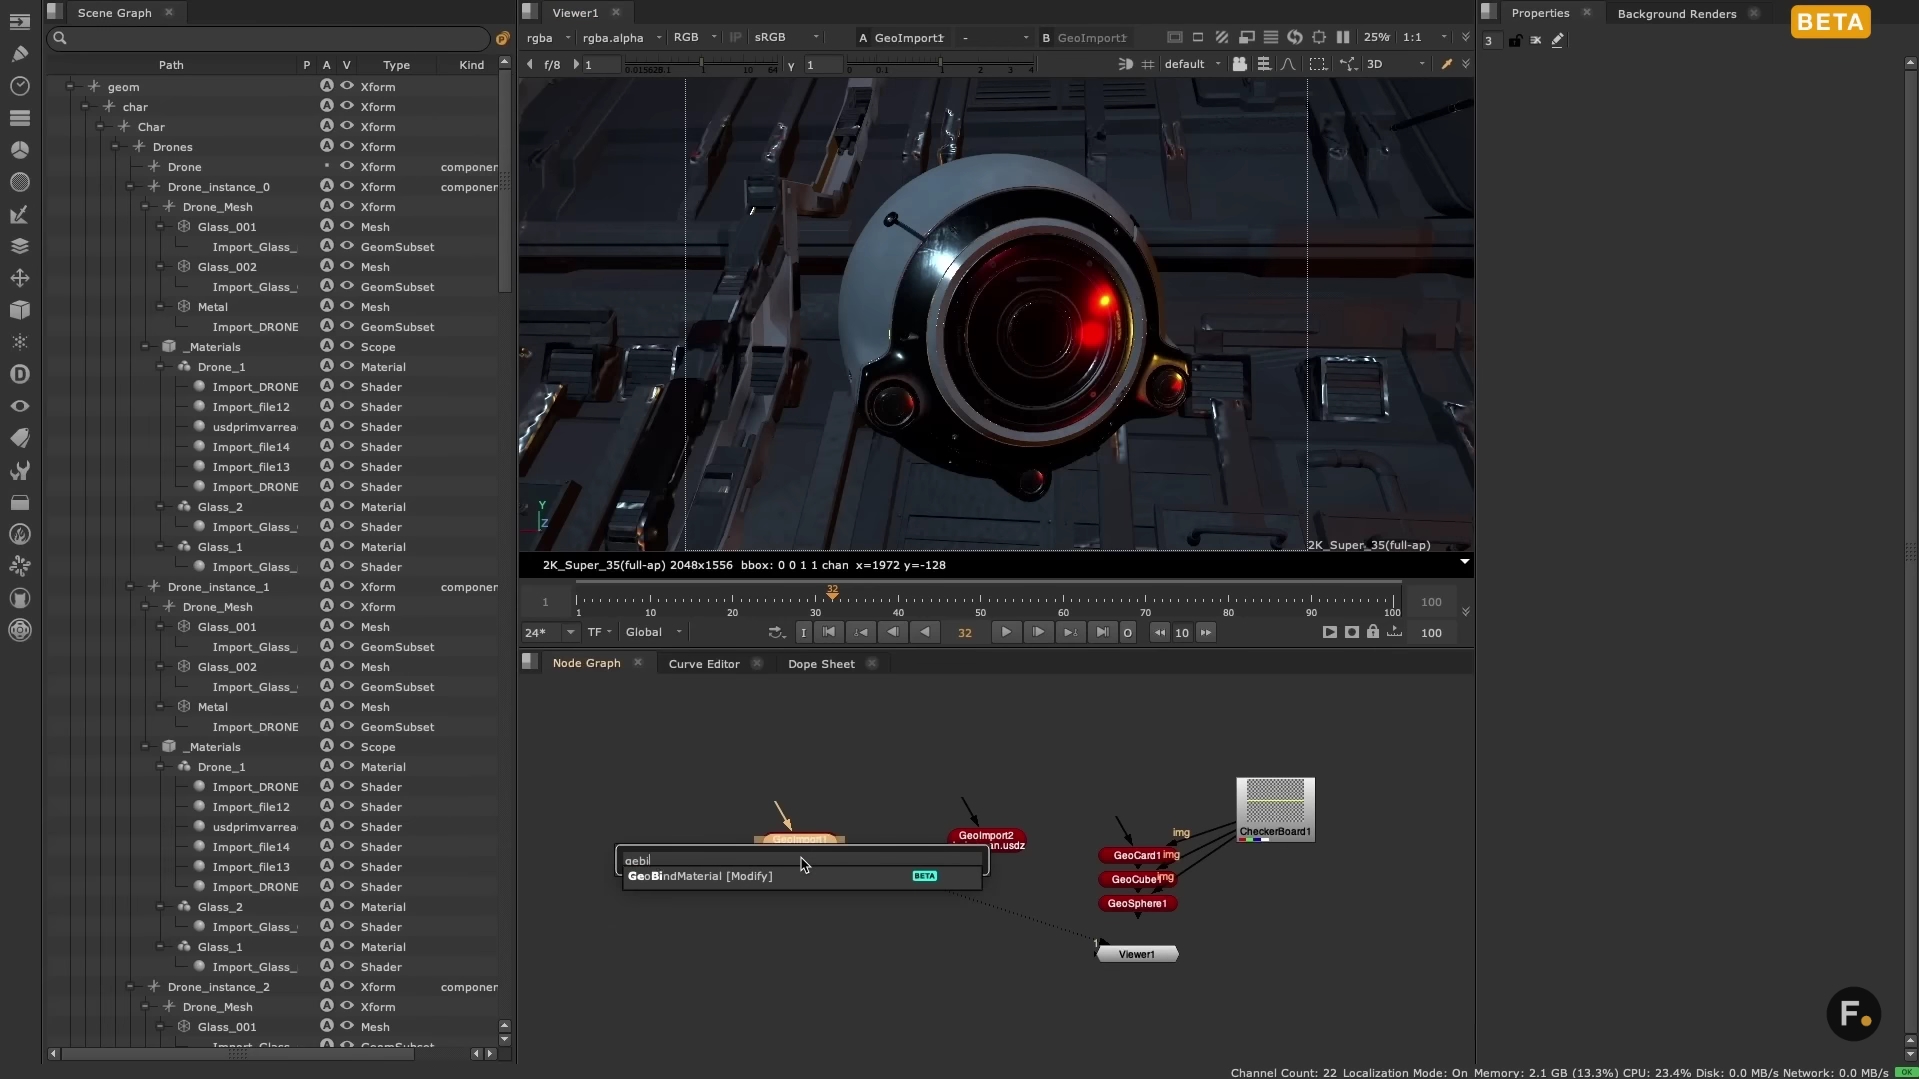
Task: Open the Particles nodes toolbar menu
Action: pyautogui.click(x=19, y=342)
